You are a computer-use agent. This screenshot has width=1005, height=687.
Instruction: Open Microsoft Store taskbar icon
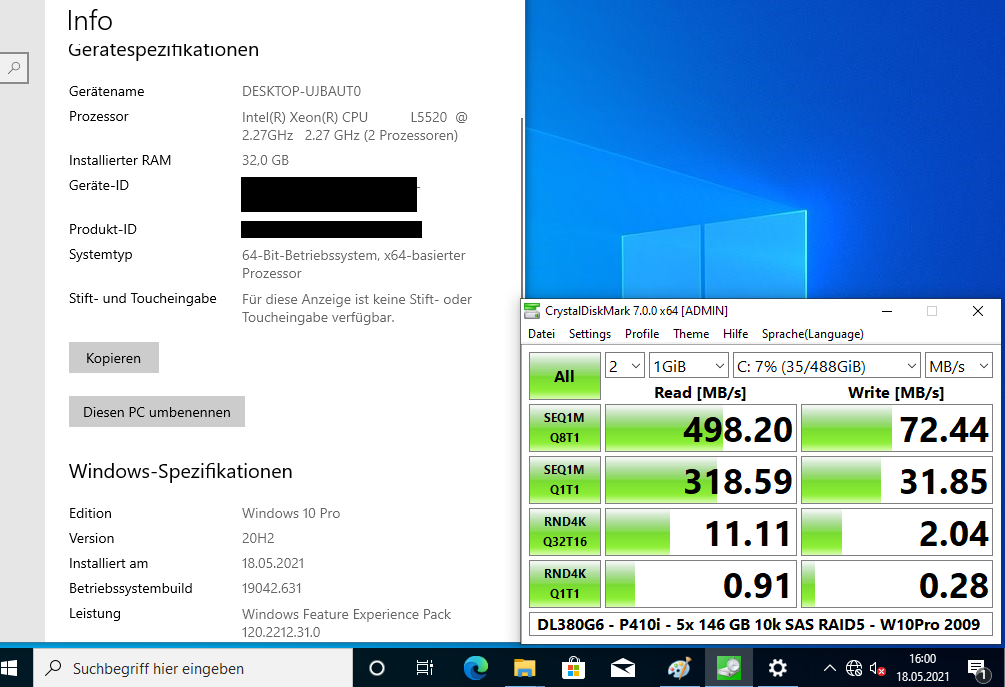[573, 668]
